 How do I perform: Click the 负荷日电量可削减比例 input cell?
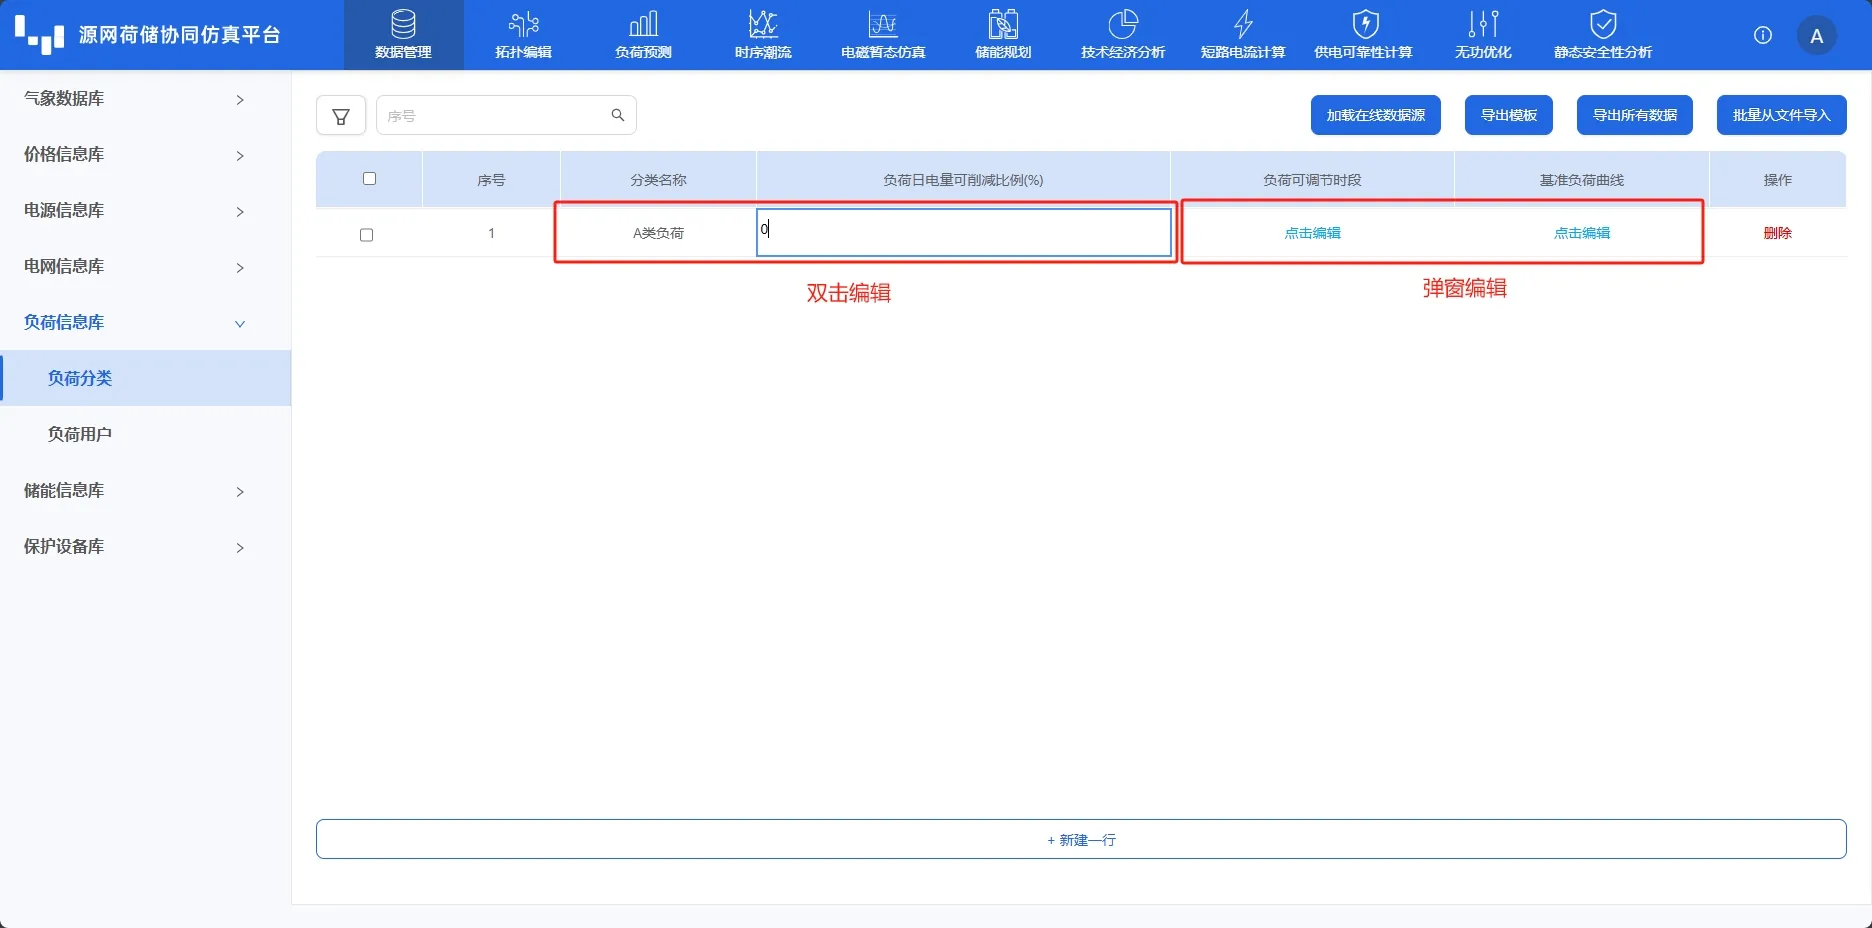(x=963, y=231)
